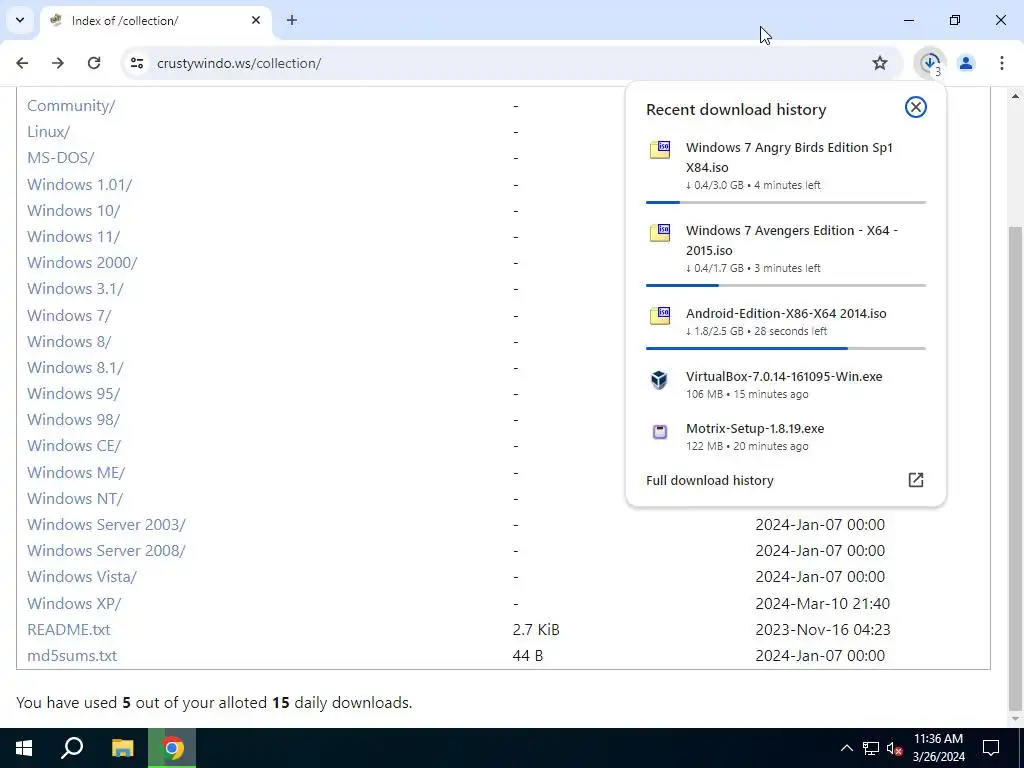Open the Windows 3.1/ folder link
Viewport: 1024px width, 768px height.
click(x=75, y=289)
